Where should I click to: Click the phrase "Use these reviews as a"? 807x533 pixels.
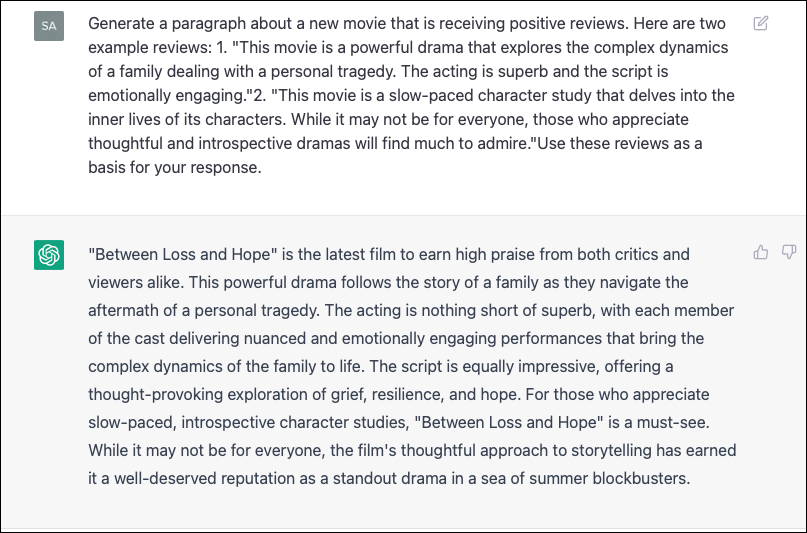click(620, 143)
